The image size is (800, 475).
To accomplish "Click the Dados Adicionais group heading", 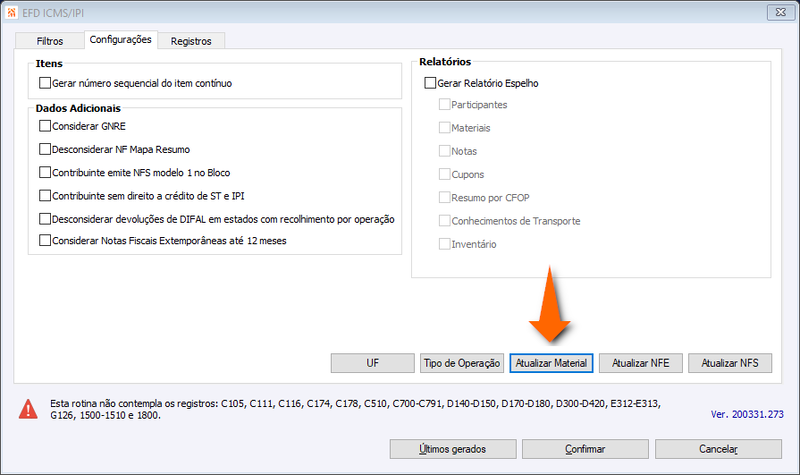I will click(78, 108).
